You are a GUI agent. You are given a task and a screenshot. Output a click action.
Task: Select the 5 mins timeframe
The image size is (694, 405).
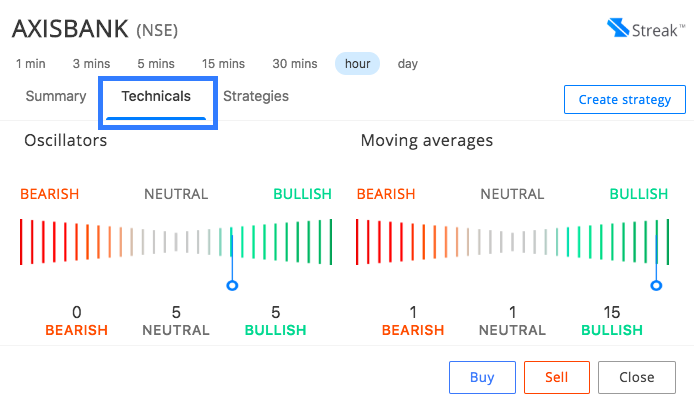tap(156, 64)
